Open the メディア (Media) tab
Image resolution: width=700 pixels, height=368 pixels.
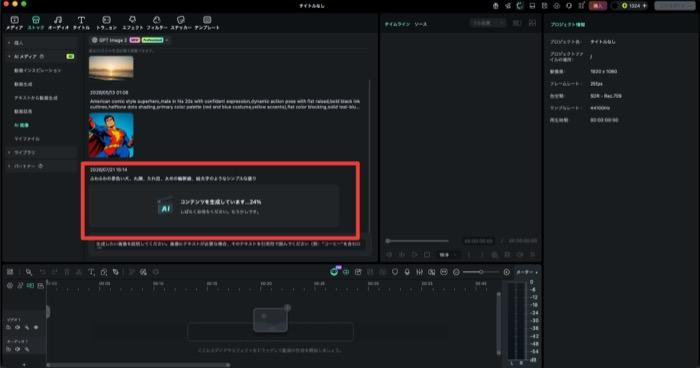(x=14, y=22)
